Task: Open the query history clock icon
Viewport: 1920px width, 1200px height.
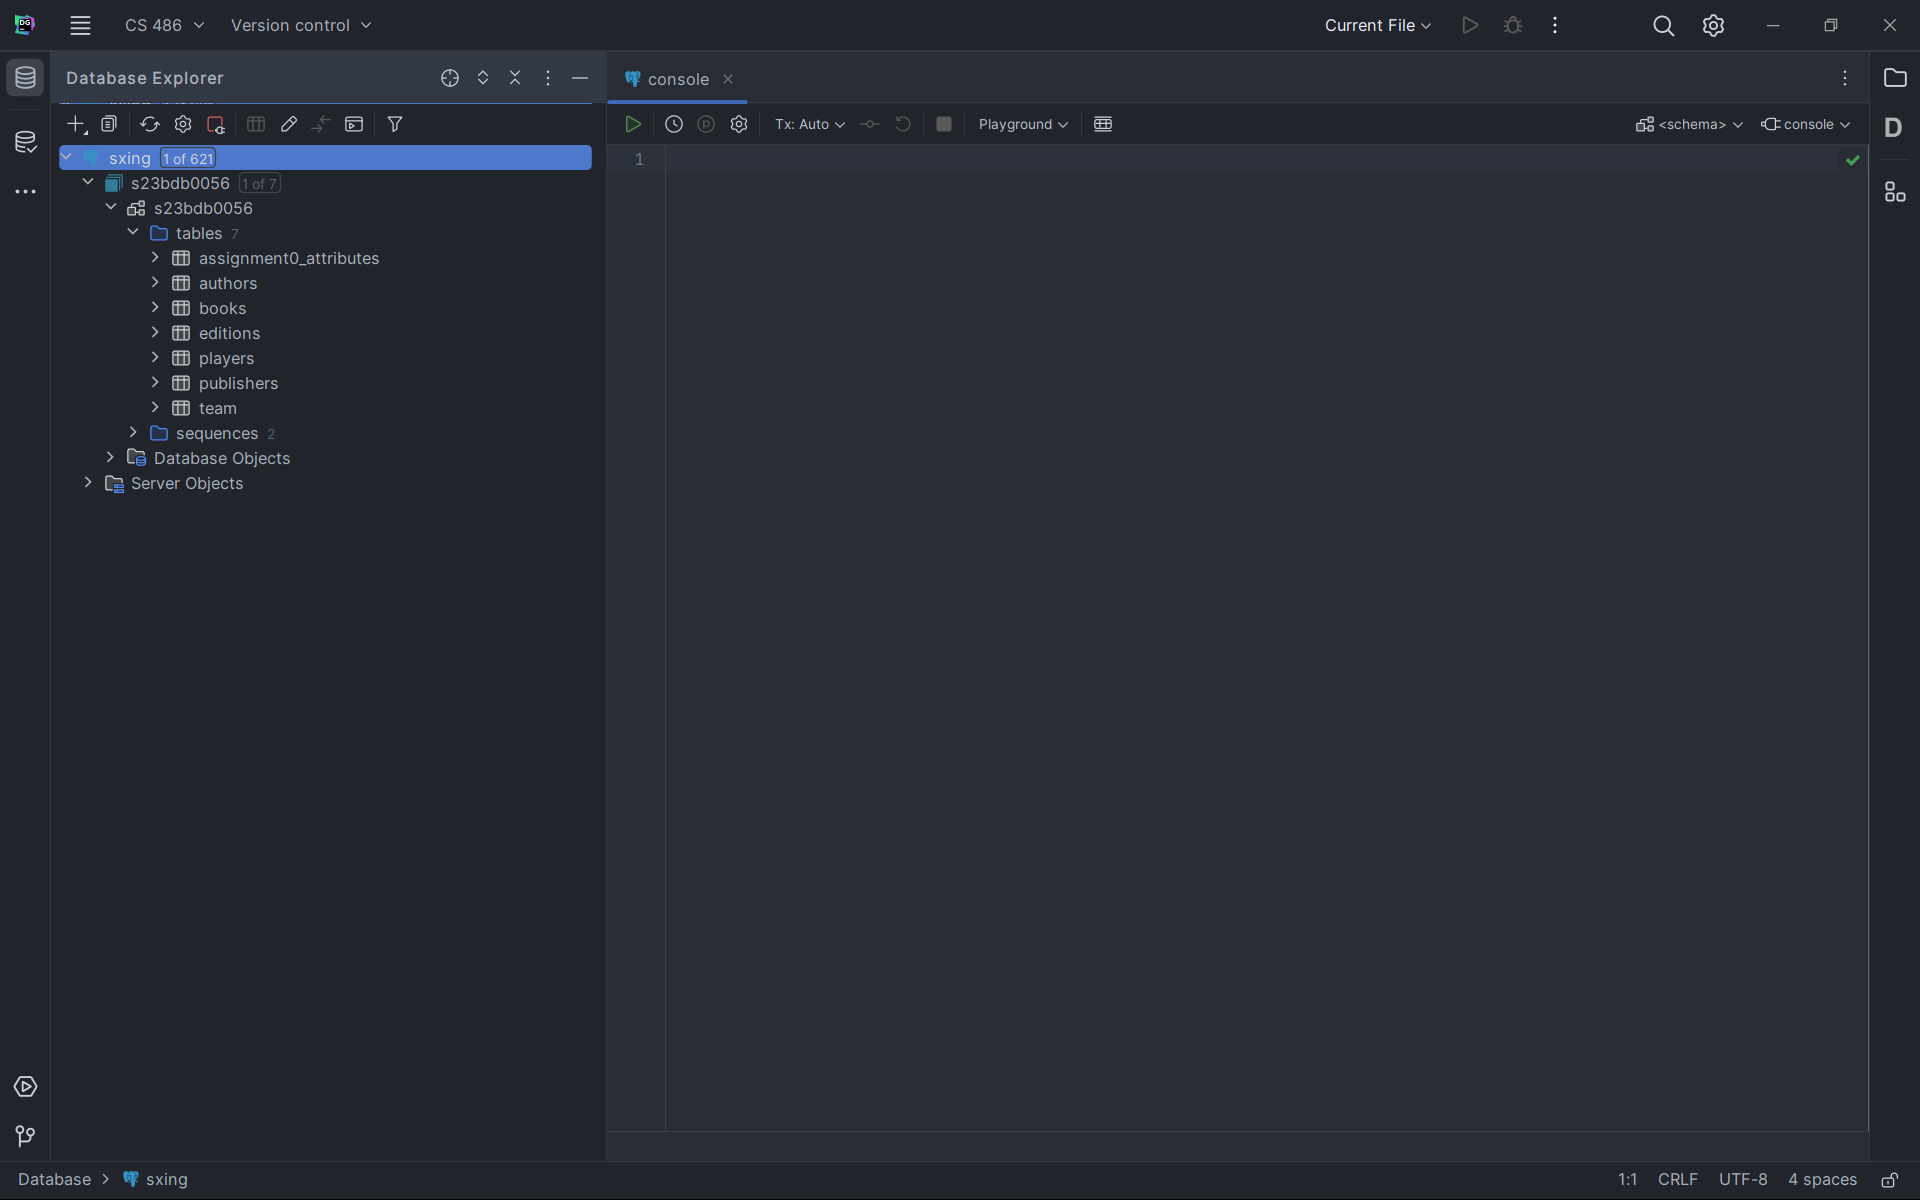Action: pyautogui.click(x=674, y=124)
